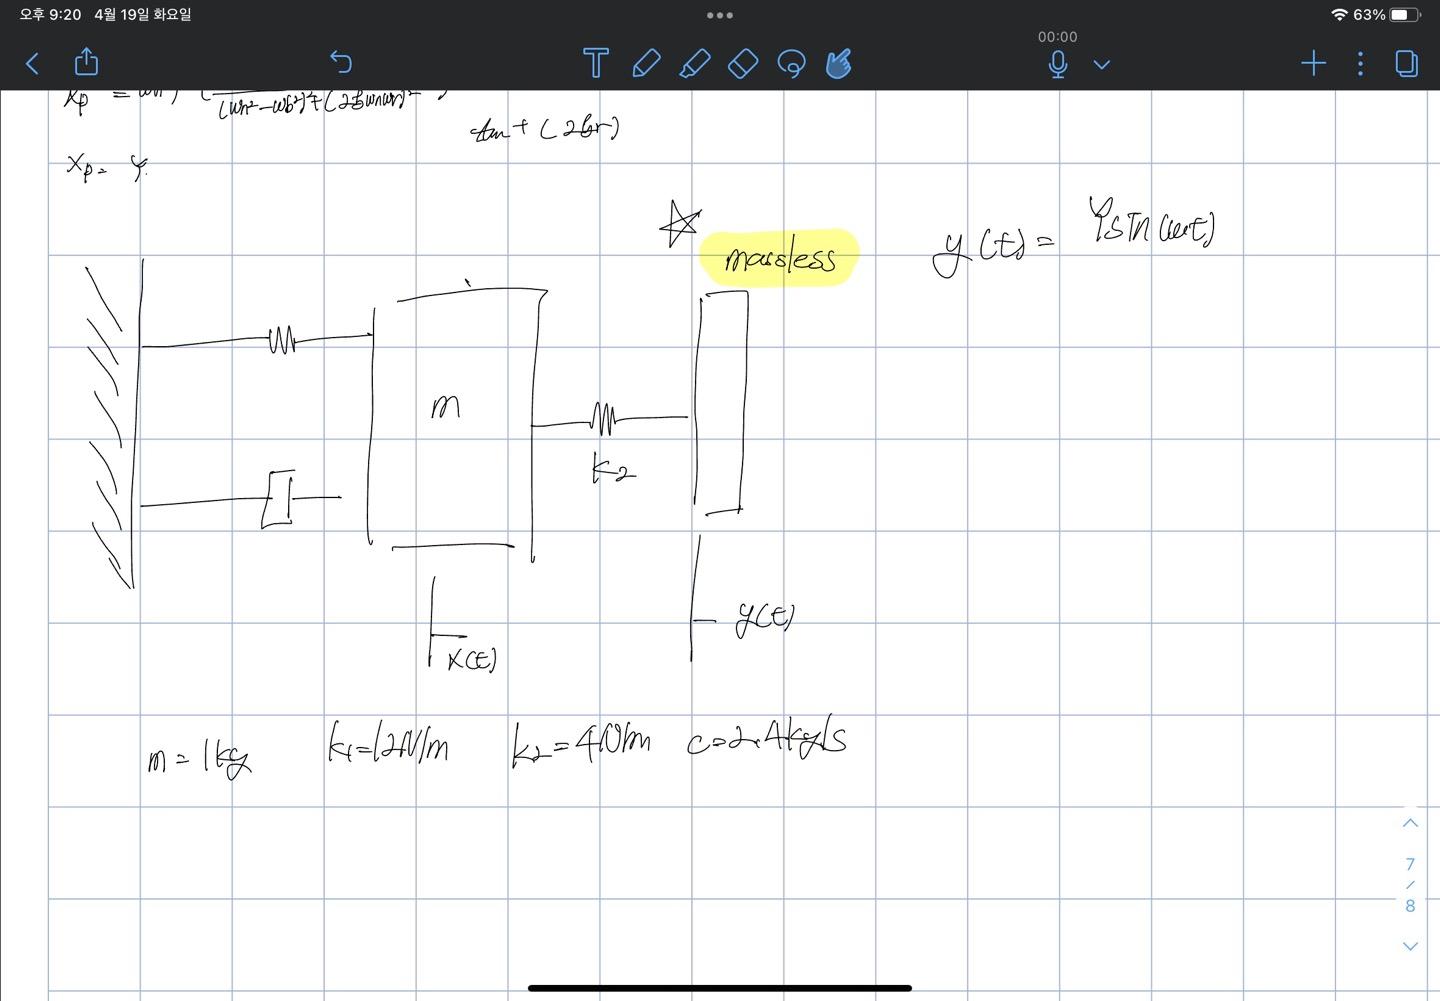Screen dimensions: 1440x1001
Task: Tap the pages overview icon
Action: tap(1406, 63)
